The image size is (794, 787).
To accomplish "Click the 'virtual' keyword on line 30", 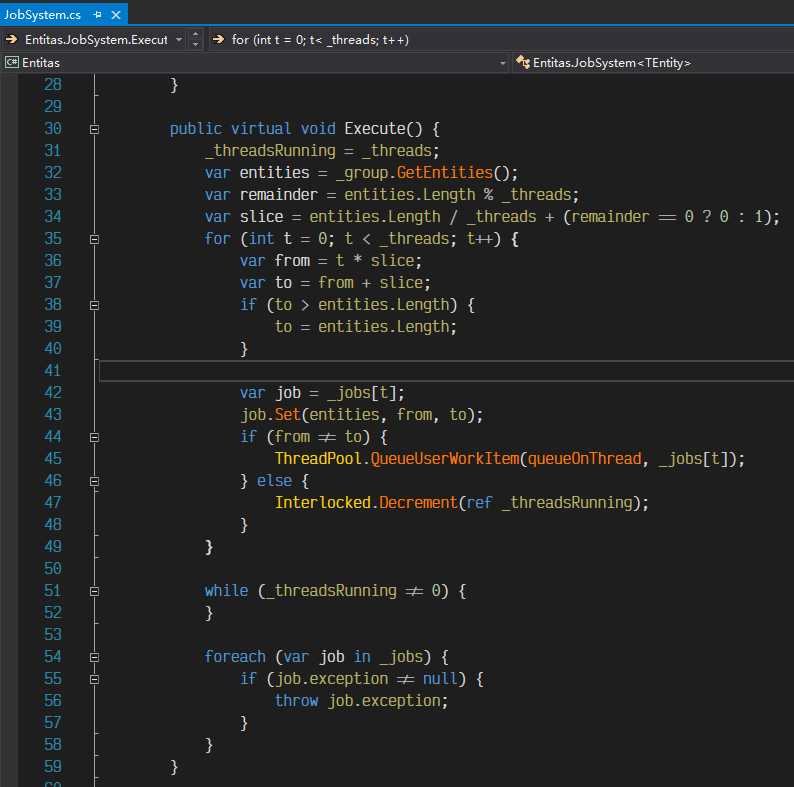I will 261,129.
